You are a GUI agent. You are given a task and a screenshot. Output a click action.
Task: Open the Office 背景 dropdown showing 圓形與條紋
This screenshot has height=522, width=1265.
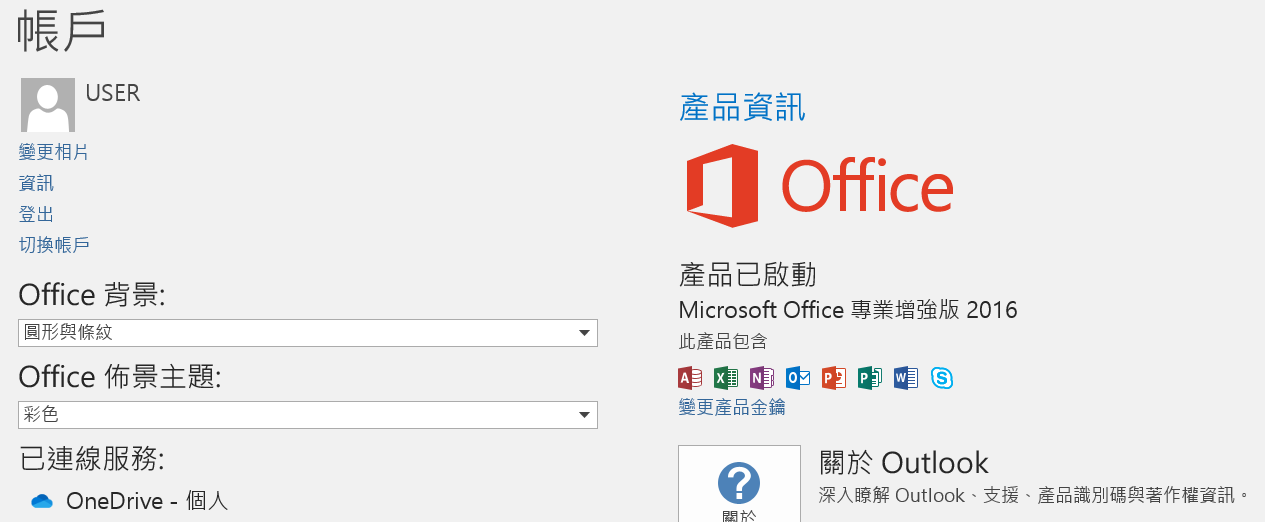pyautogui.click(x=308, y=333)
